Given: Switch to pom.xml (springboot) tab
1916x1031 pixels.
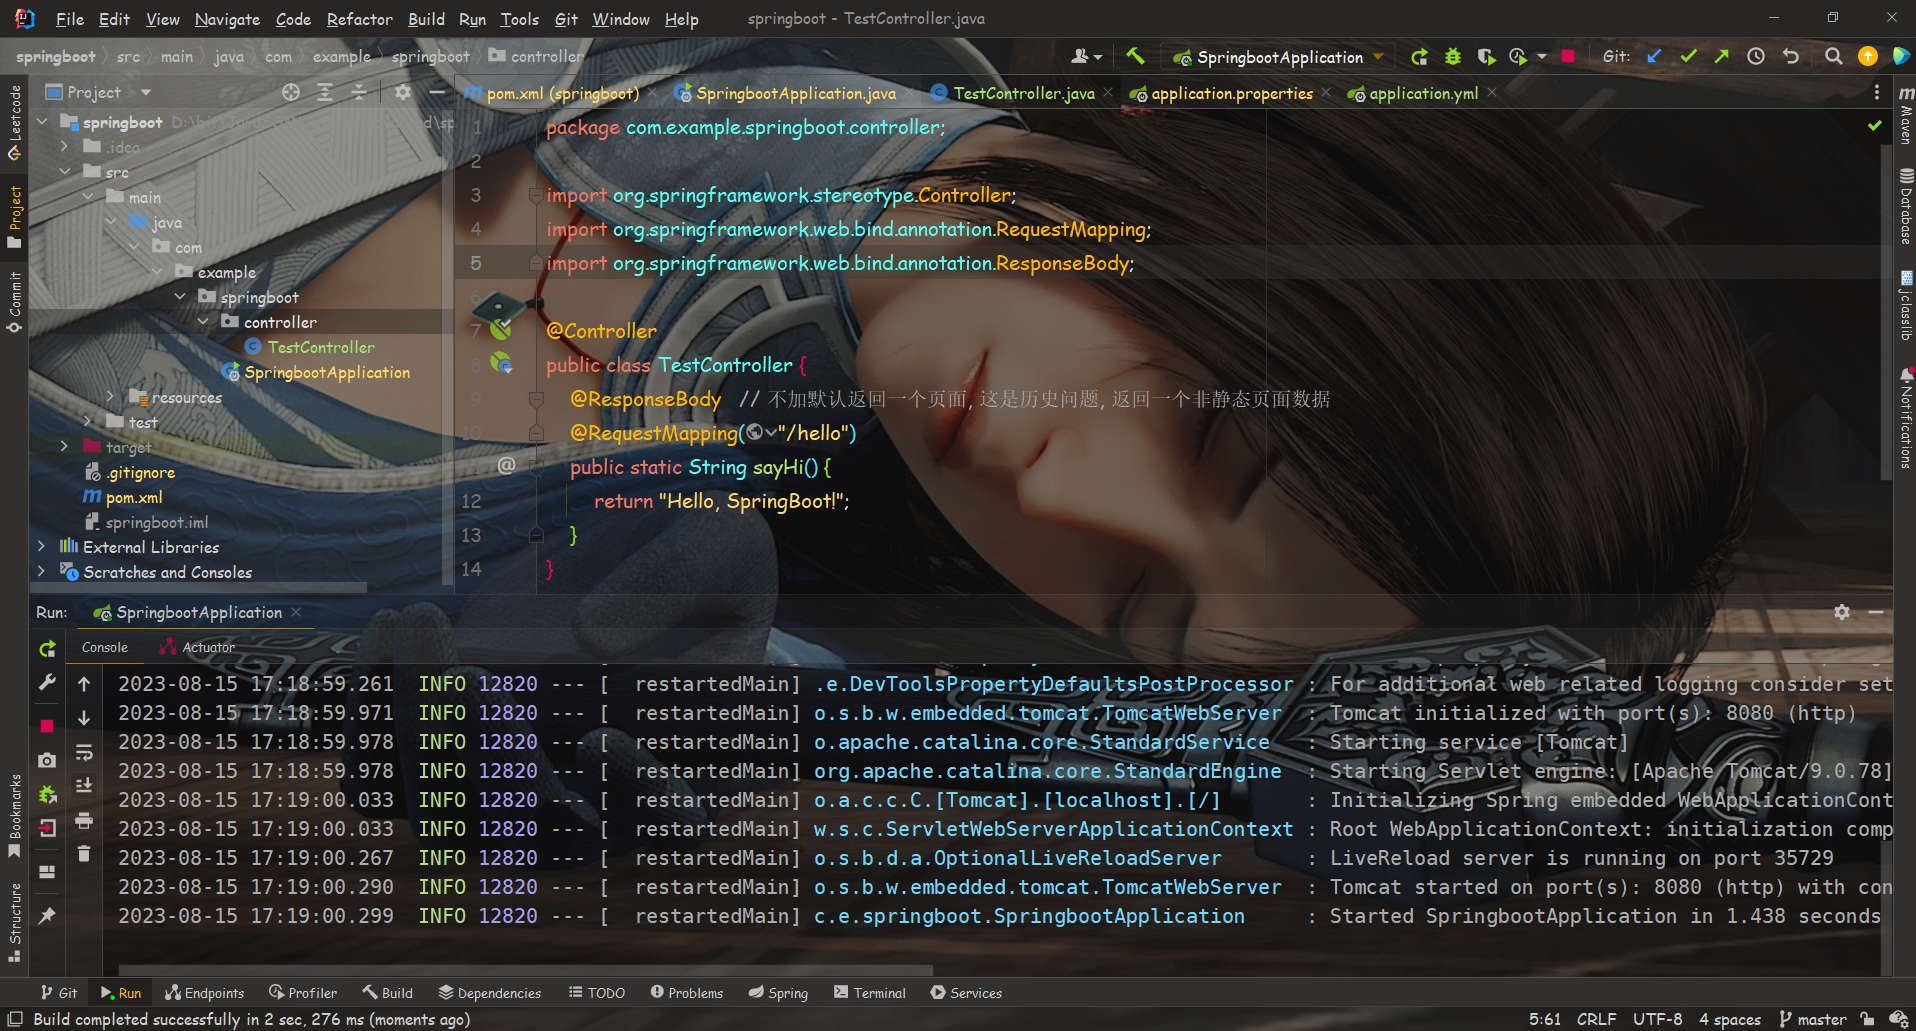Looking at the screenshot, I should click(562, 93).
